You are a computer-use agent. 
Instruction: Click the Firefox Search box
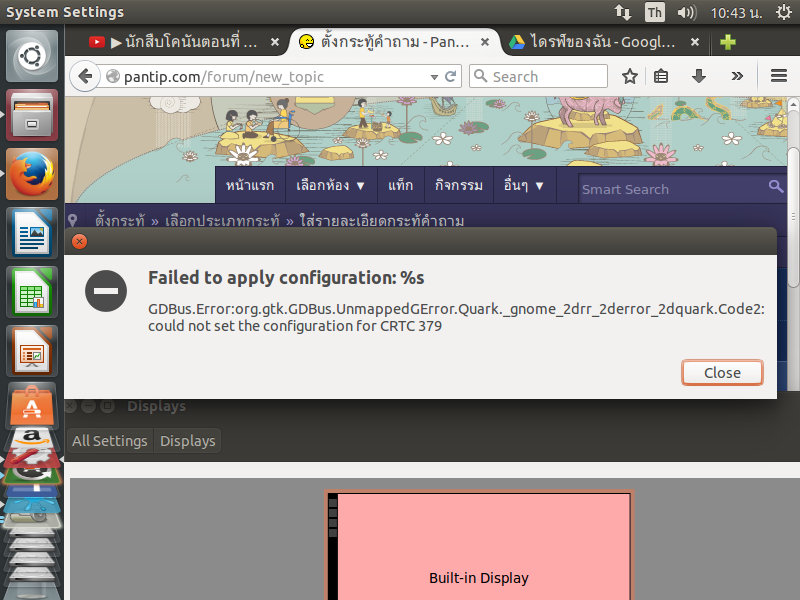(538, 77)
